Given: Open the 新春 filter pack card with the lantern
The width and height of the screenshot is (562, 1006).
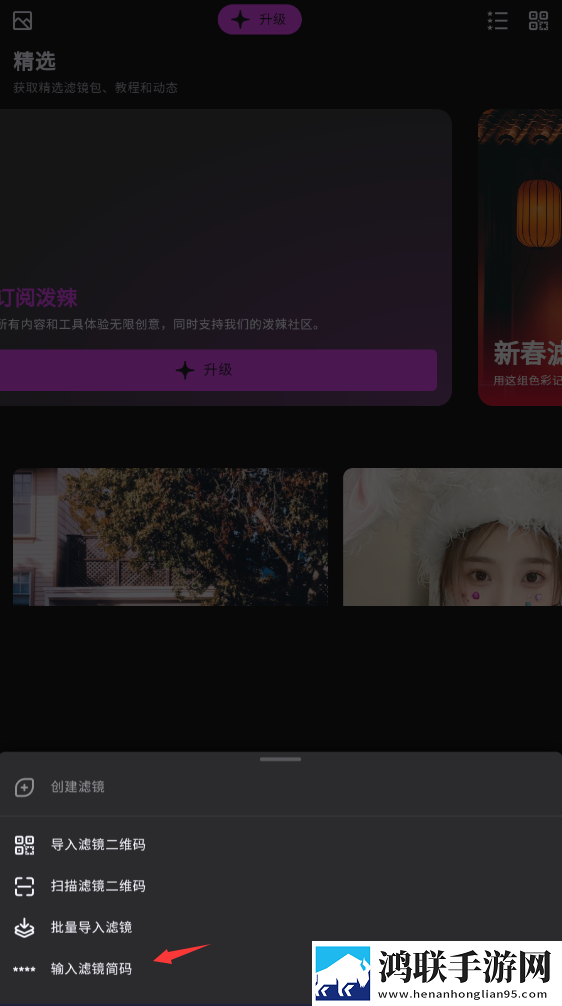Looking at the screenshot, I should tap(520, 257).
